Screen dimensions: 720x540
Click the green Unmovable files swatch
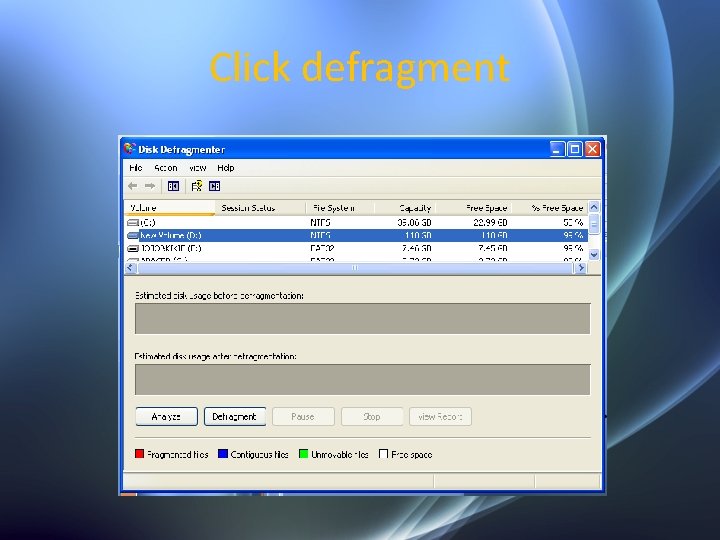[x=303, y=454]
